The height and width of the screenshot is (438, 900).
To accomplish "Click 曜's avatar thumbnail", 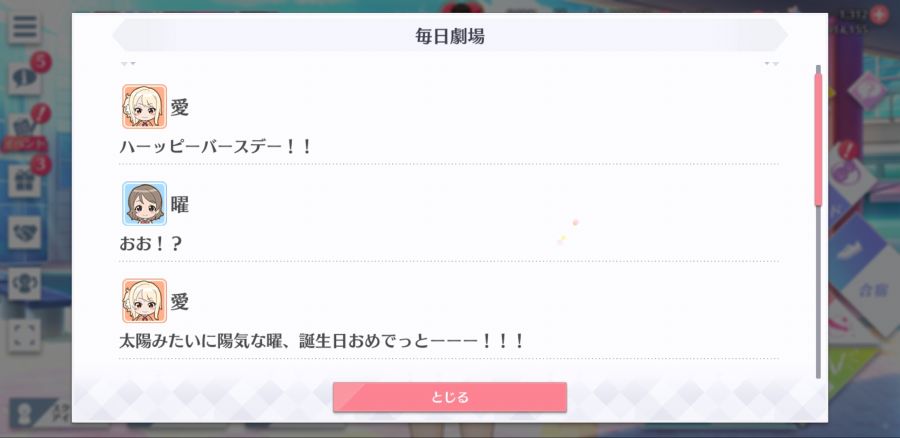I will 144,204.
